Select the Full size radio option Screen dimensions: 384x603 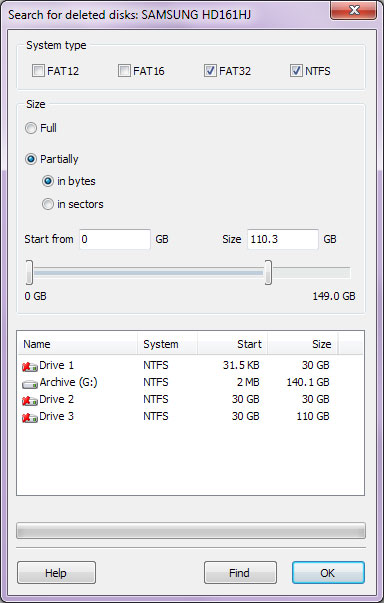(x=31, y=128)
